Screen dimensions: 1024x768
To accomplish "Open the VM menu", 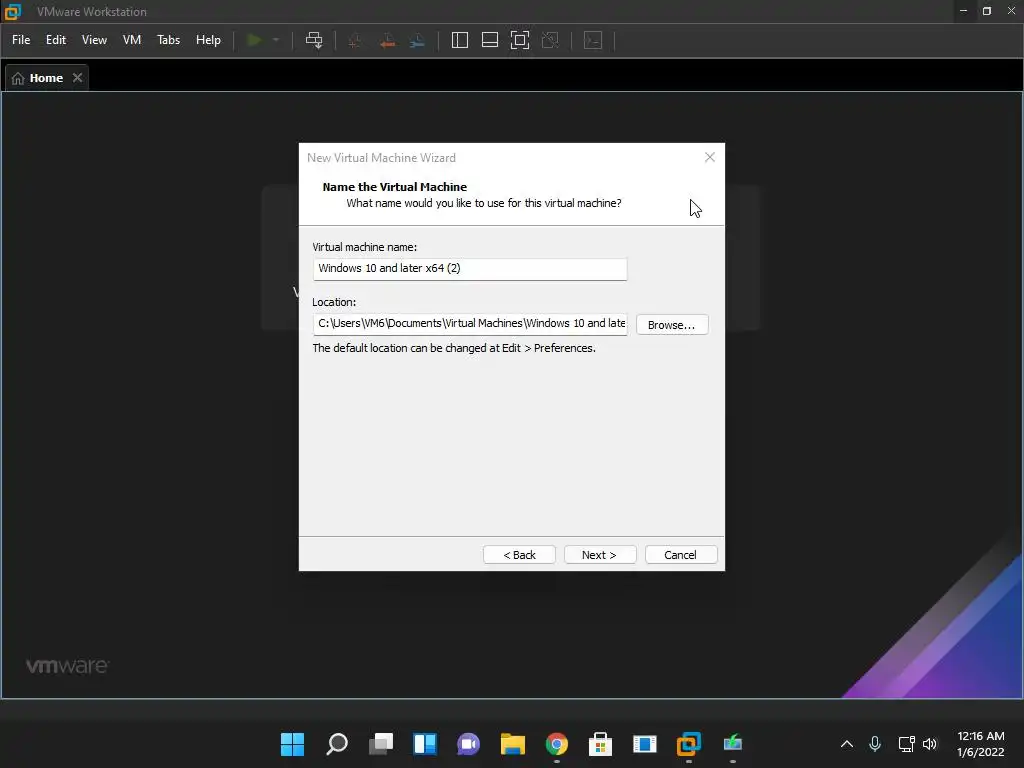I will pos(132,40).
